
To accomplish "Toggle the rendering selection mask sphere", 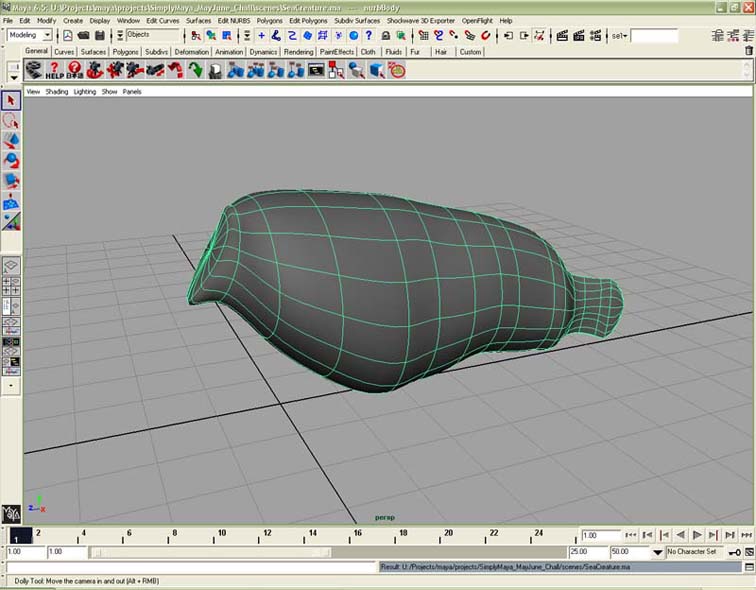I will click(354, 36).
